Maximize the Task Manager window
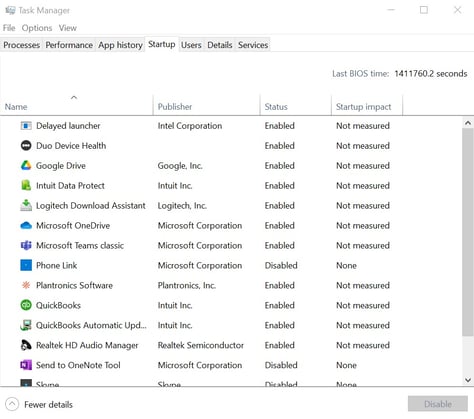This screenshot has width=474, height=419. (x=424, y=10)
